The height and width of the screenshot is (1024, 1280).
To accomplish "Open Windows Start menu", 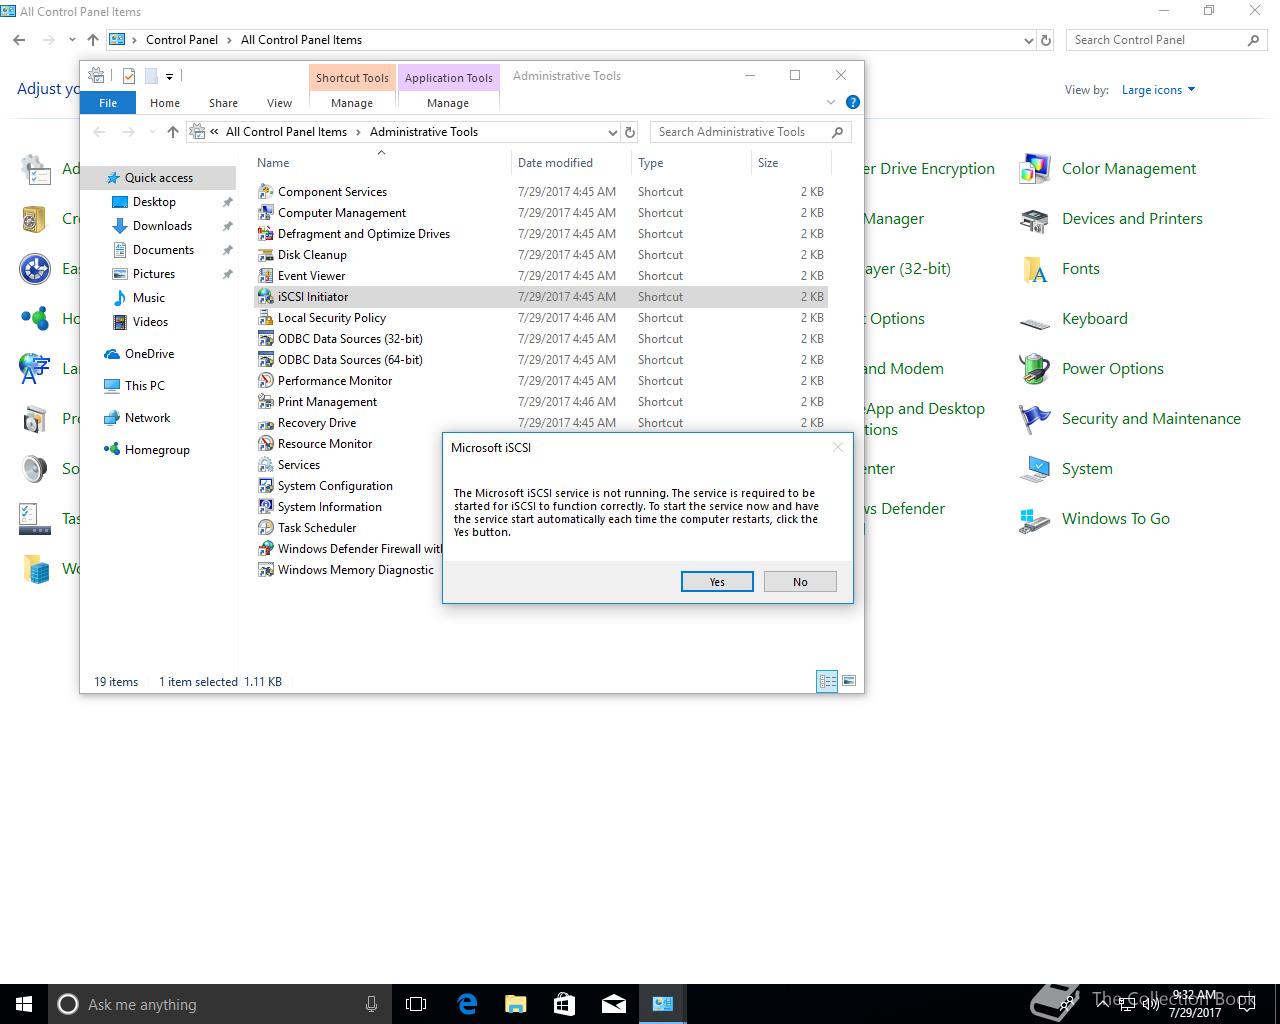I will click(24, 1004).
